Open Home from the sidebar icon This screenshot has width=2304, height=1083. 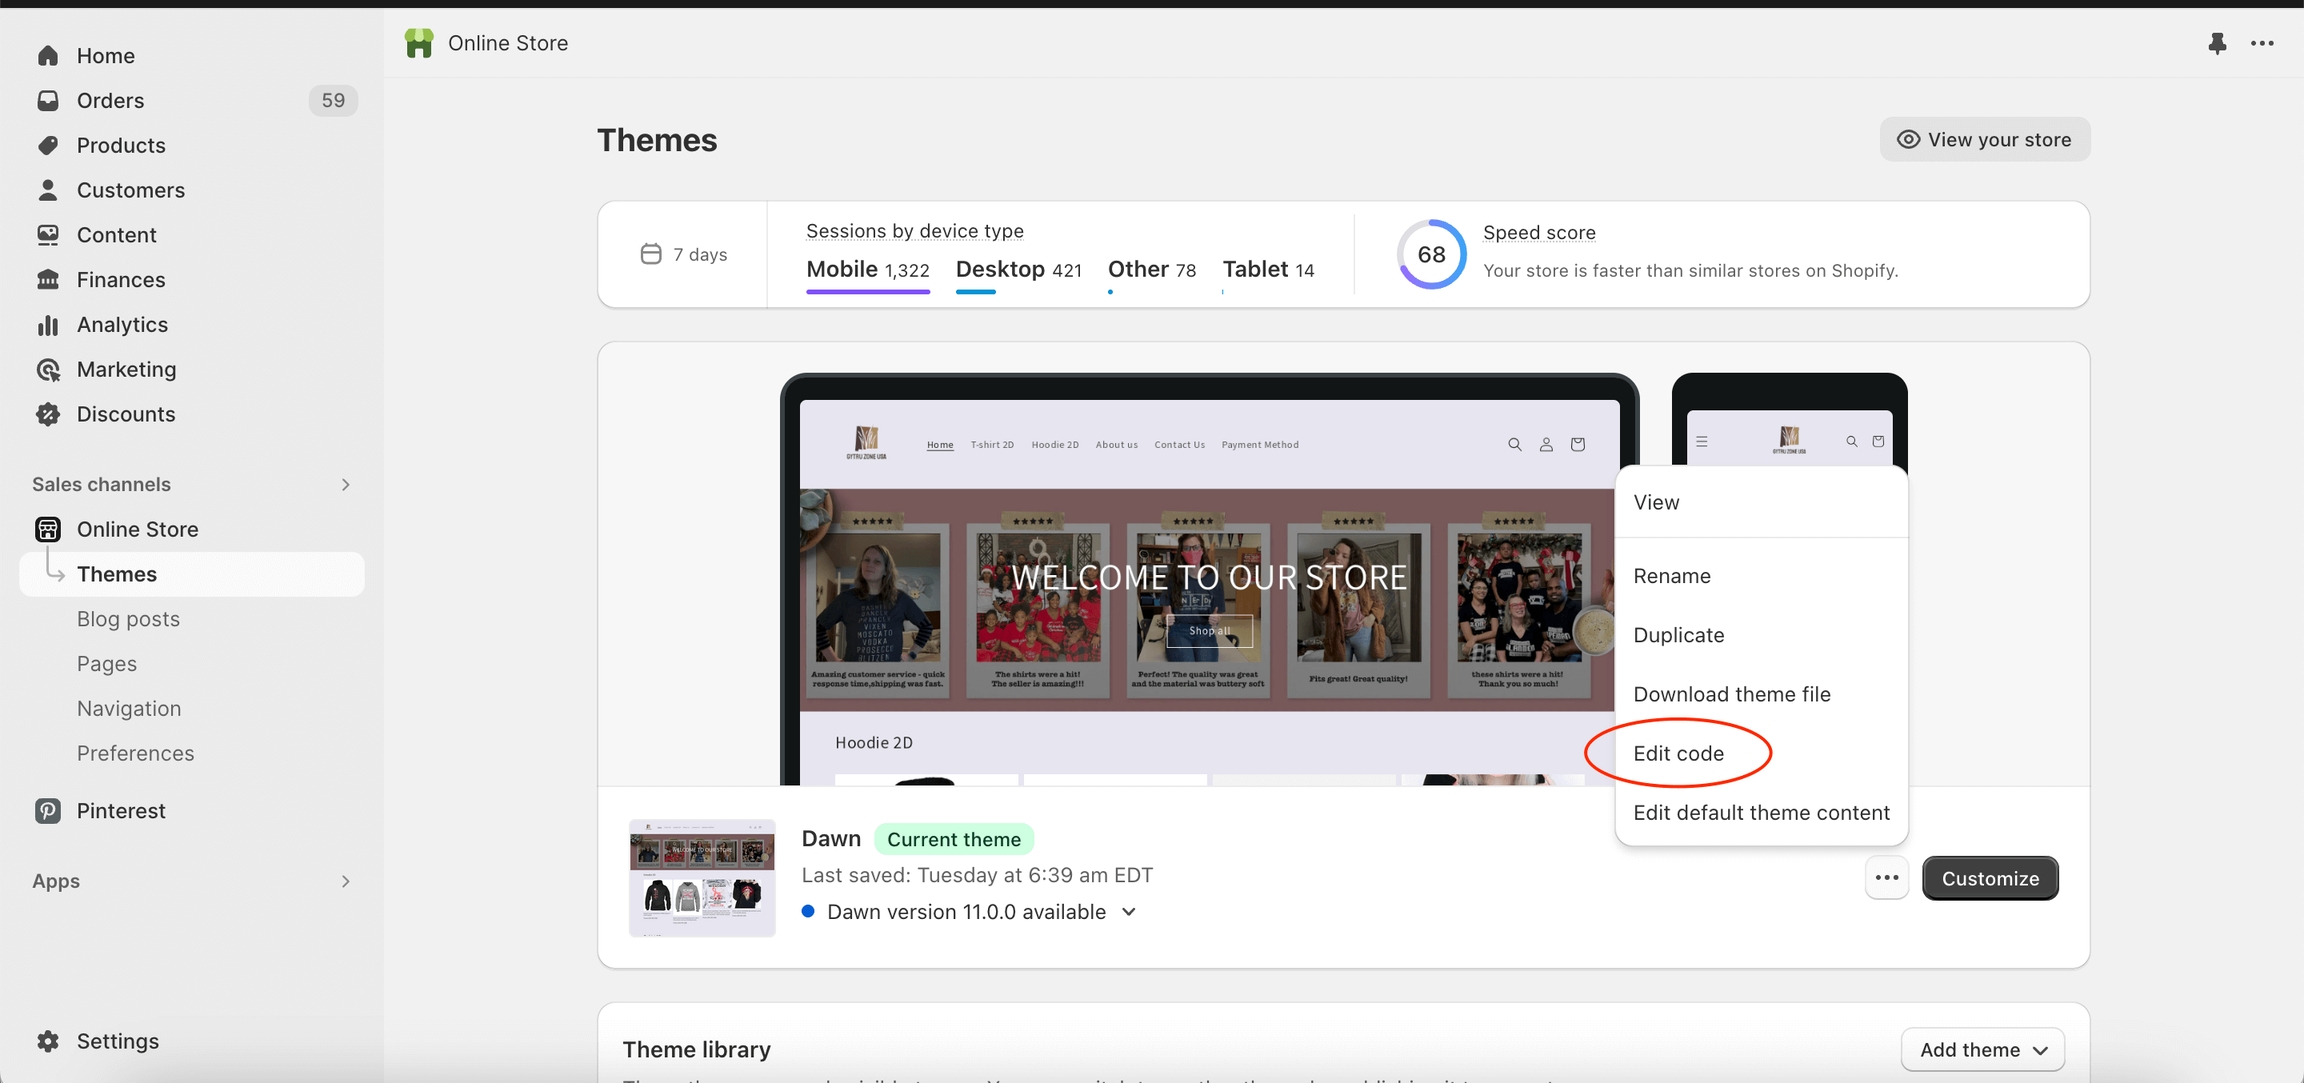(48, 56)
